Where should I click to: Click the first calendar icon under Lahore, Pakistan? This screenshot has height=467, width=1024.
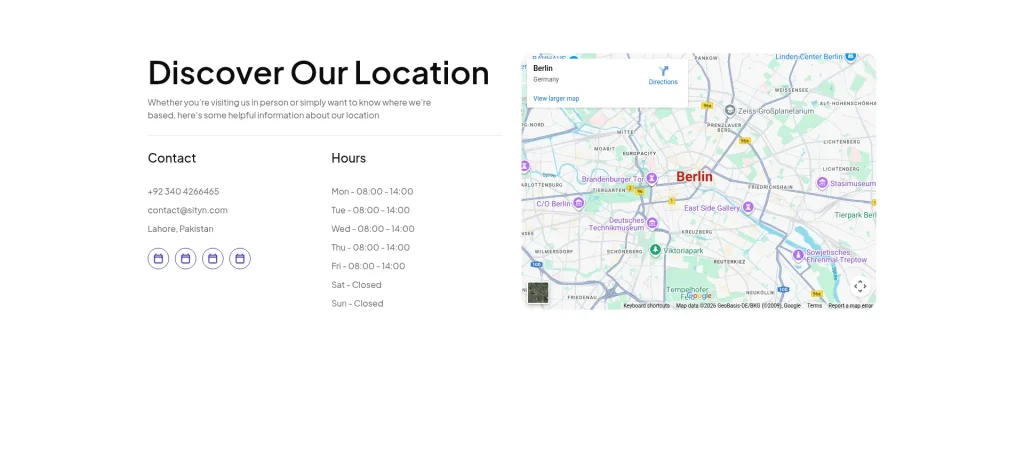point(158,259)
